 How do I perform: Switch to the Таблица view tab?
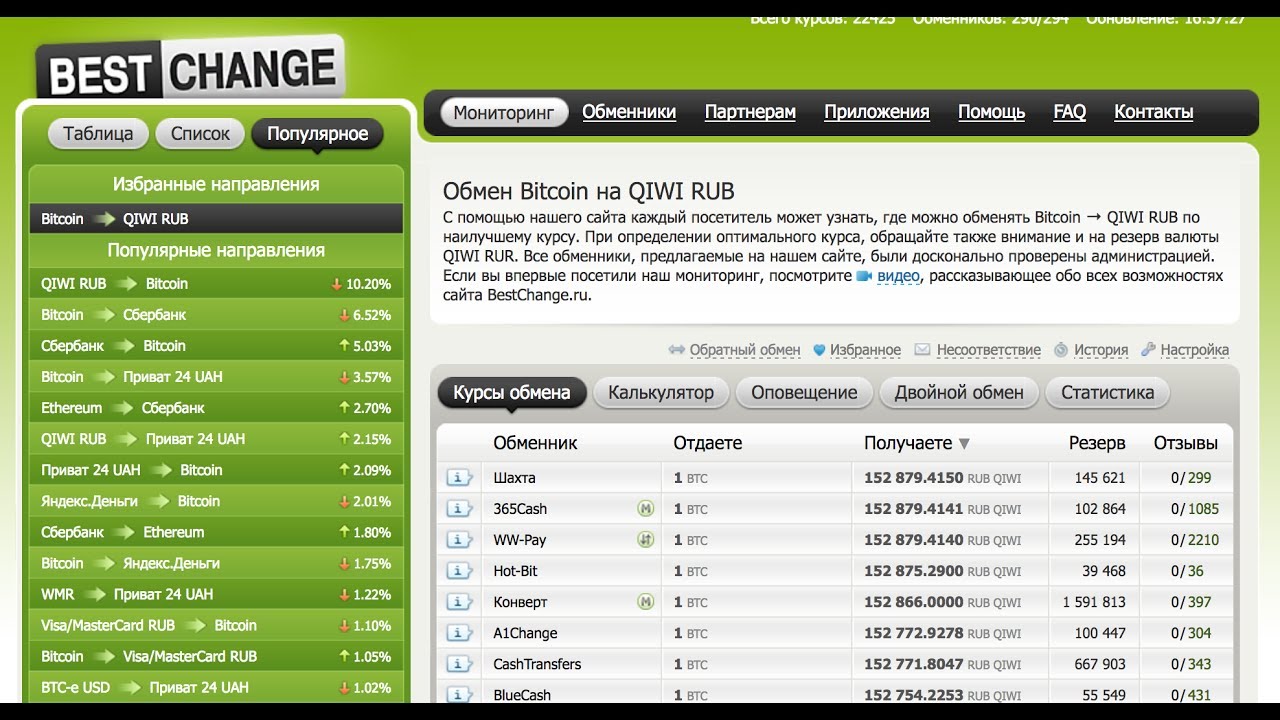[98, 133]
